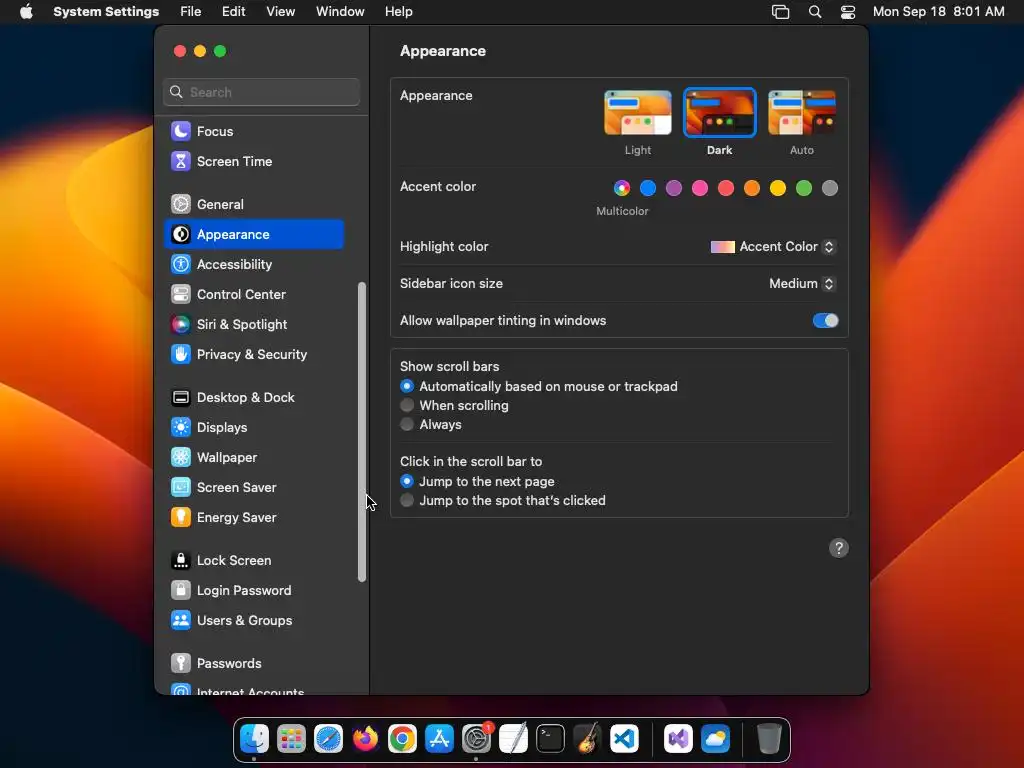
Task: Click Privacy & Security hand icon
Action: coord(181,355)
